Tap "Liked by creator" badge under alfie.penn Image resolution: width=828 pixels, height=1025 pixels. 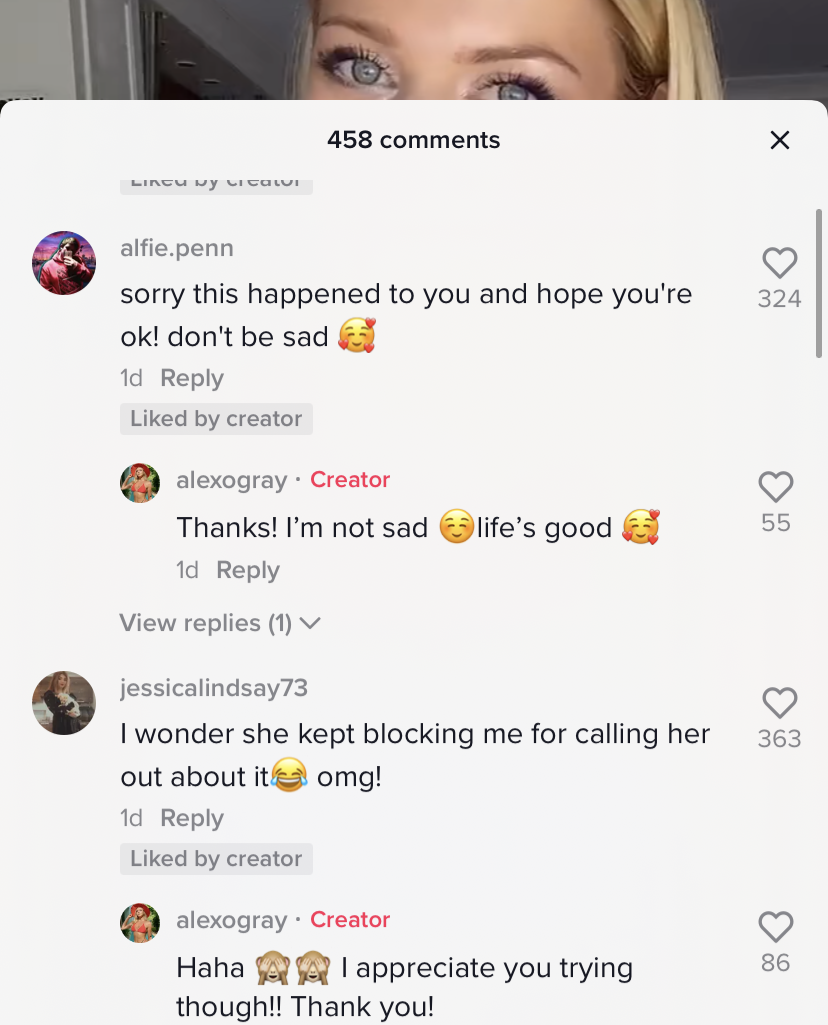point(216,419)
